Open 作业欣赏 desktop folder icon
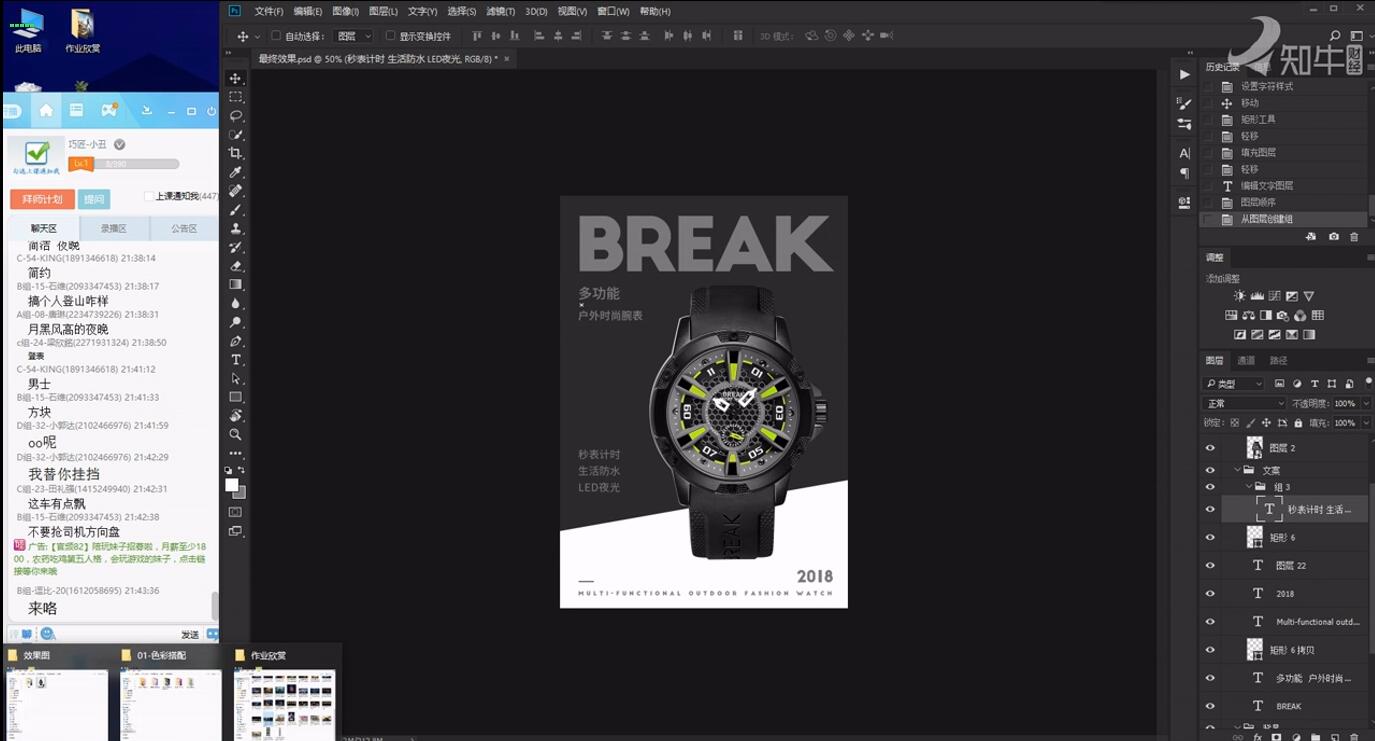The height and width of the screenshot is (741, 1375). click(83, 31)
